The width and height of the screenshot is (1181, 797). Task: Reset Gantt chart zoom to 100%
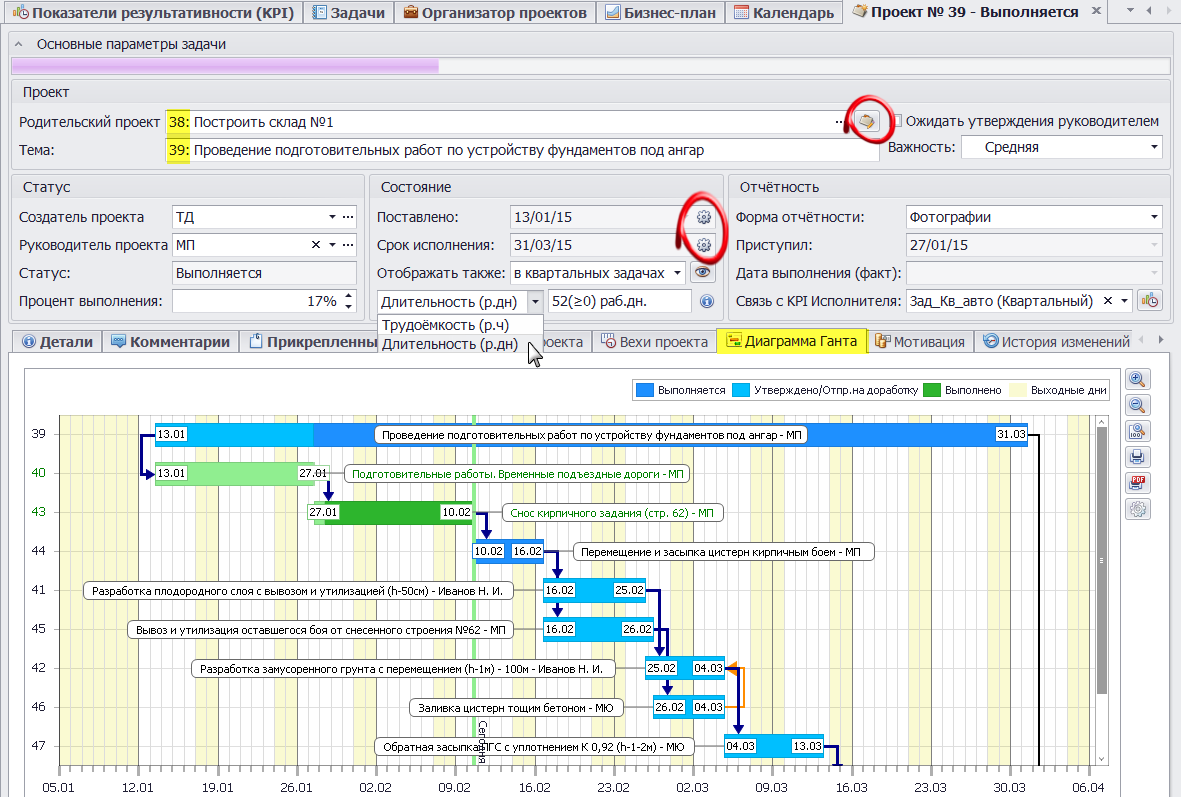point(1137,431)
